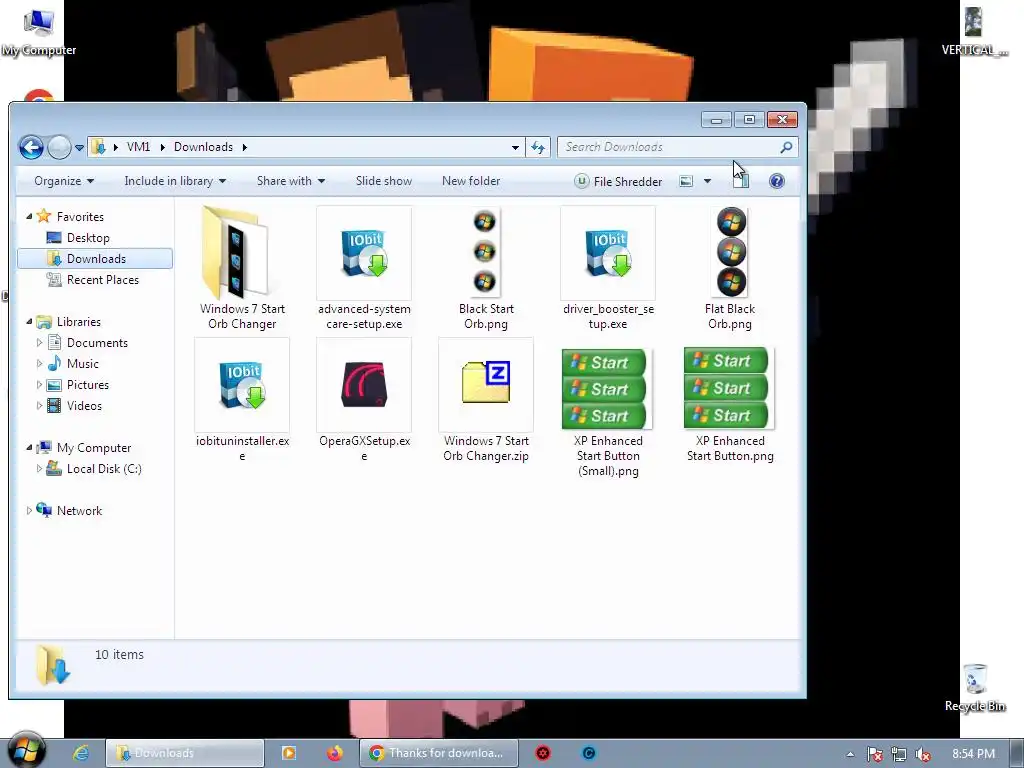Image resolution: width=1024 pixels, height=768 pixels.
Task: Select the Videos library
Action: [x=84, y=406]
